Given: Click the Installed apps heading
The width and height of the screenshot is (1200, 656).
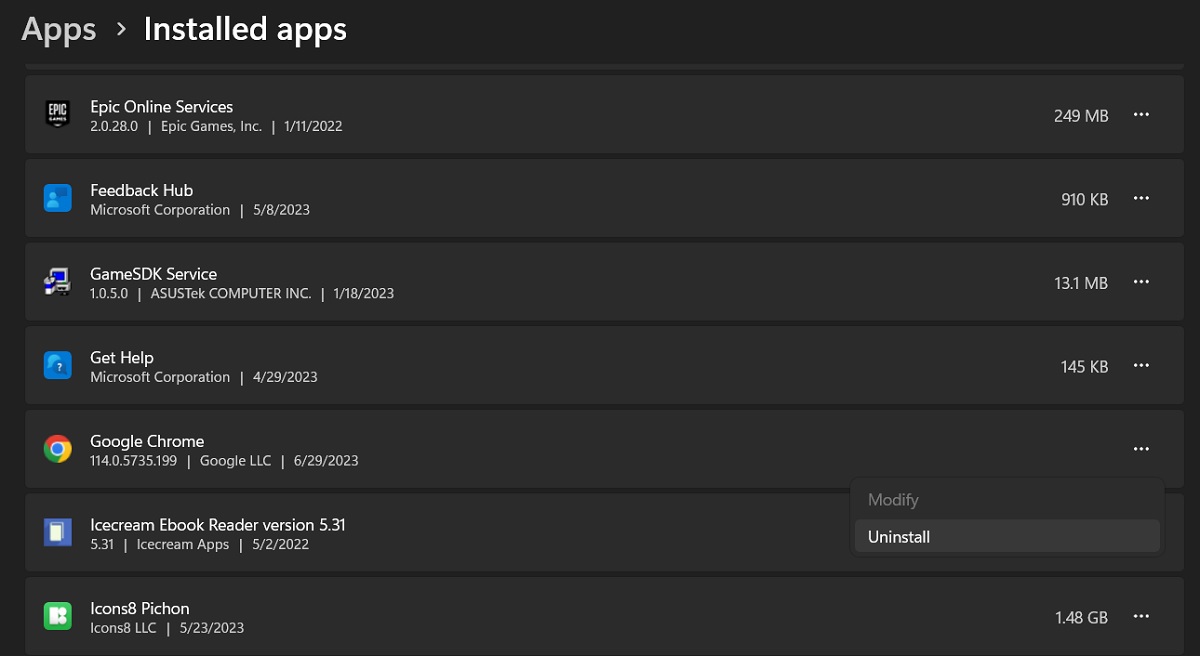Looking at the screenshot, I should click(245, 29).
